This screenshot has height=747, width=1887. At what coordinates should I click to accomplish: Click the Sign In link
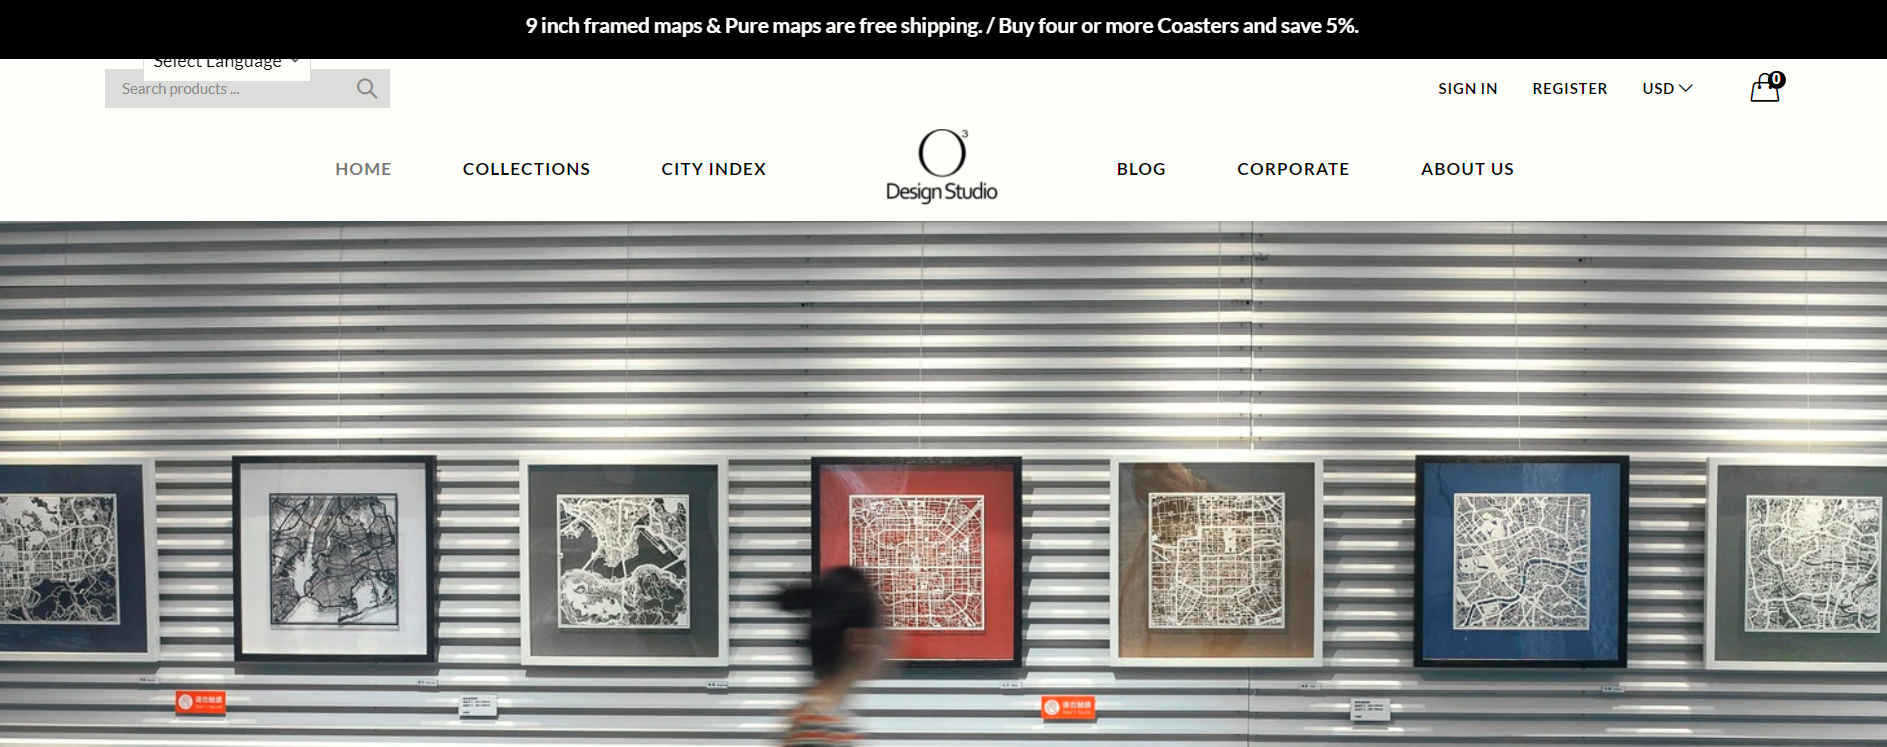tap(1468, 88)
